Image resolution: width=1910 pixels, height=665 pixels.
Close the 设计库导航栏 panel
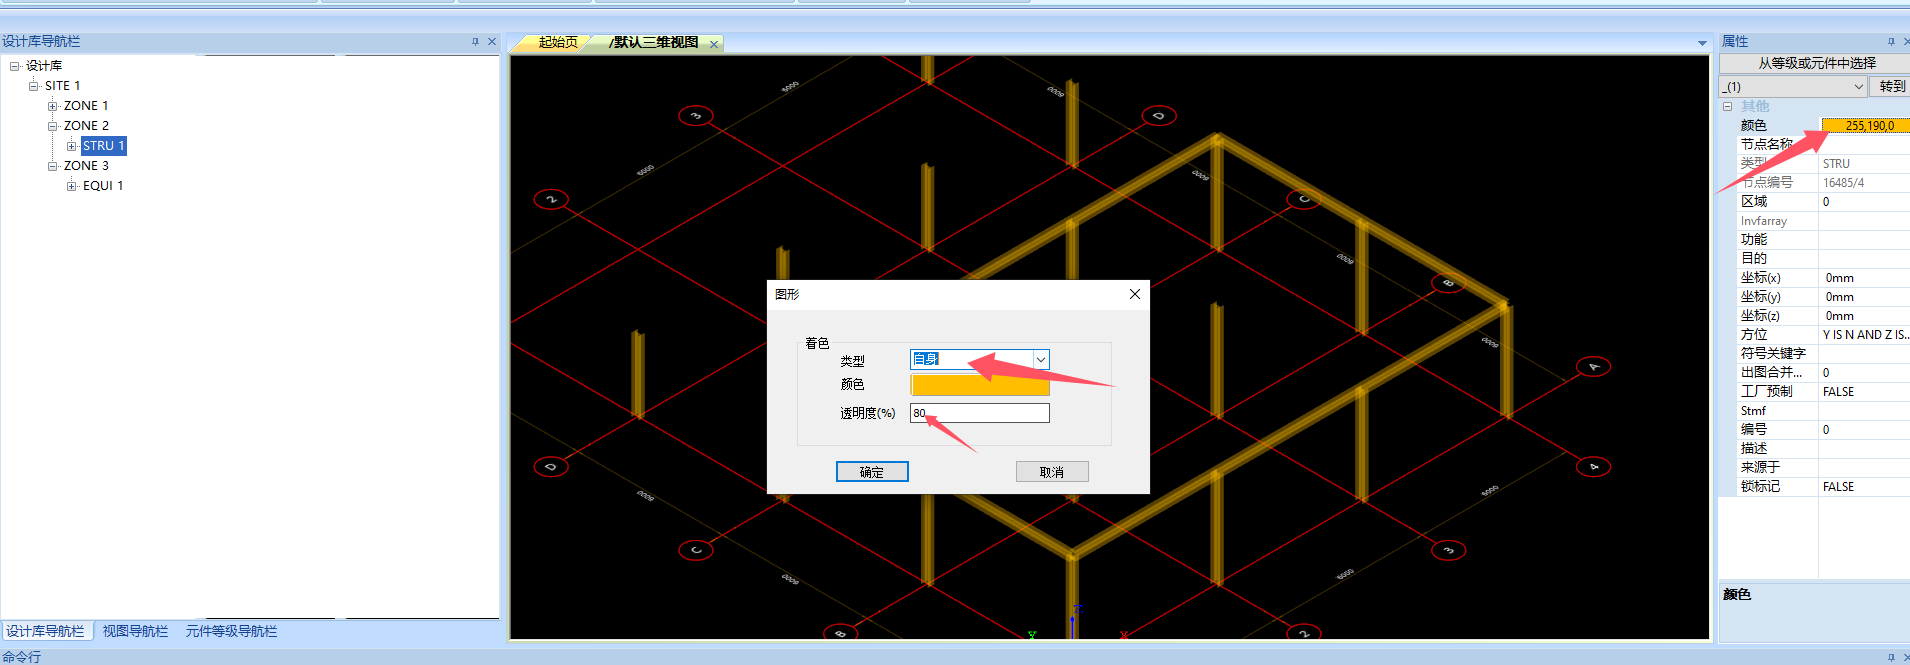[491, 42]
